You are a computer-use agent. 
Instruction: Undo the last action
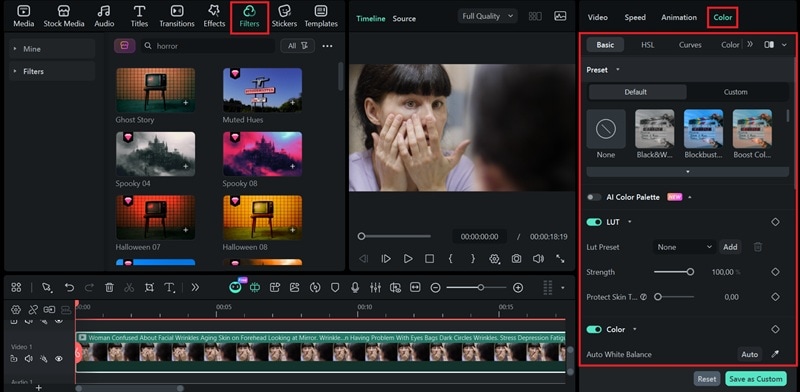69,287
